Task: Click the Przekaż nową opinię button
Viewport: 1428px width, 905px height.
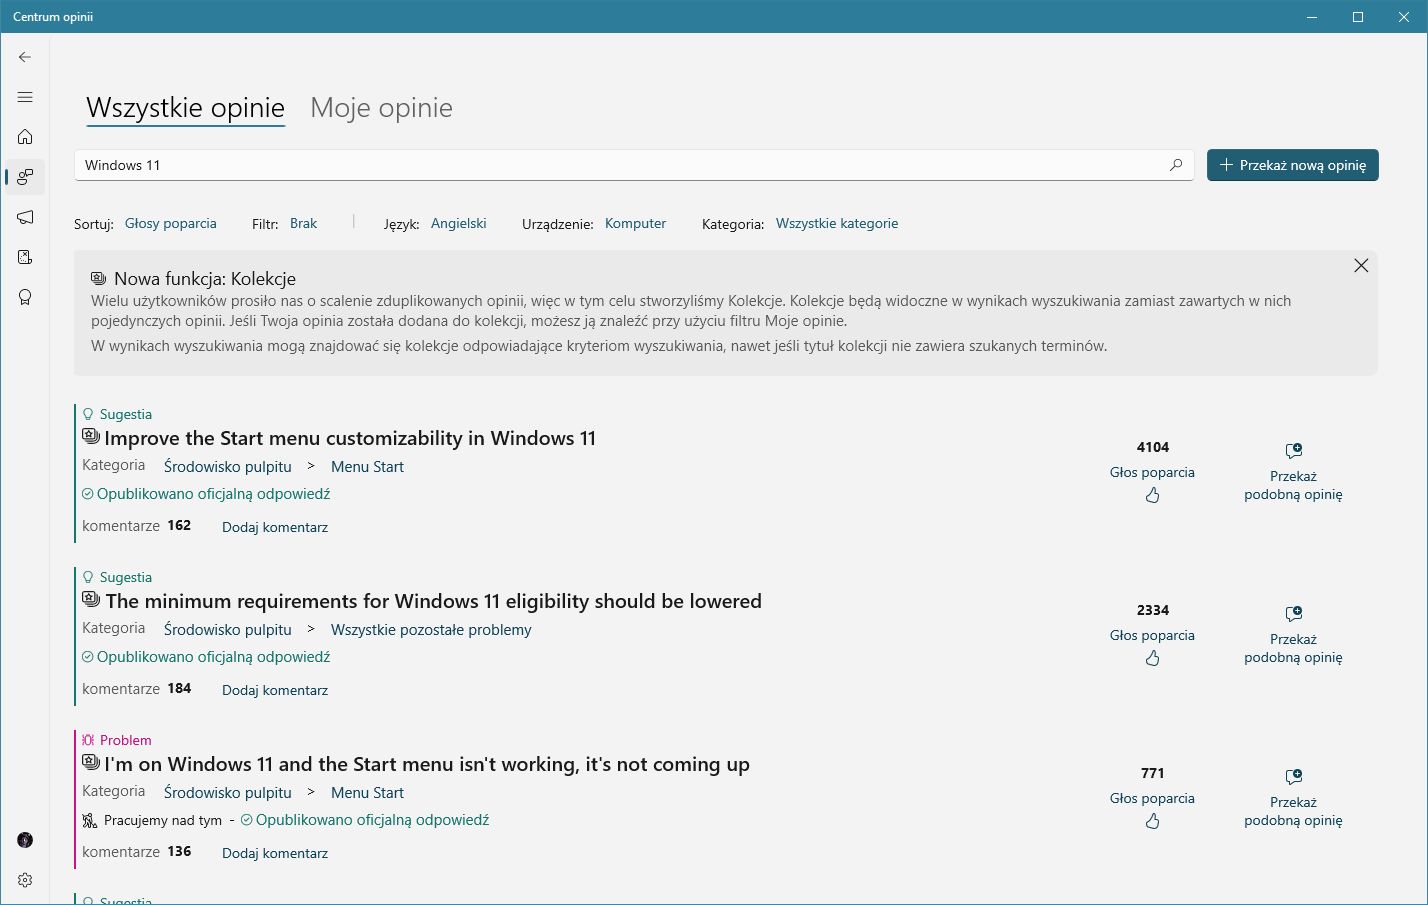Action: [1292, 165]
